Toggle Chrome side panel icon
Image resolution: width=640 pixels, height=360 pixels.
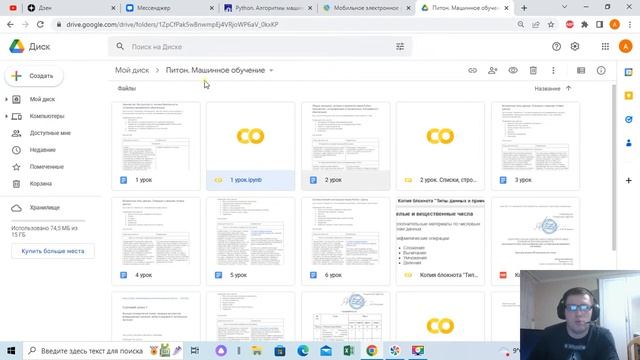599,24
